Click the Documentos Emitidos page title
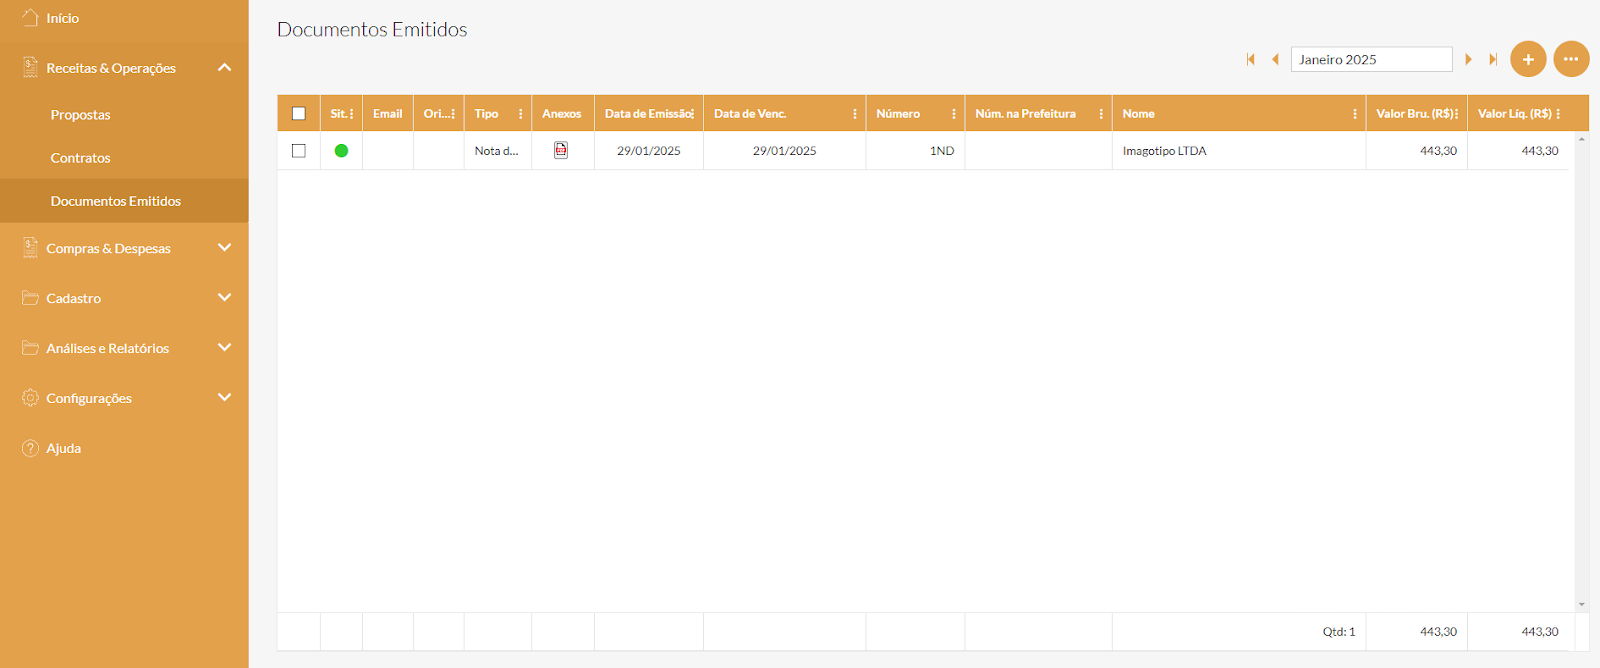This screenshot has height=668, width=1600. pos(372,30)
